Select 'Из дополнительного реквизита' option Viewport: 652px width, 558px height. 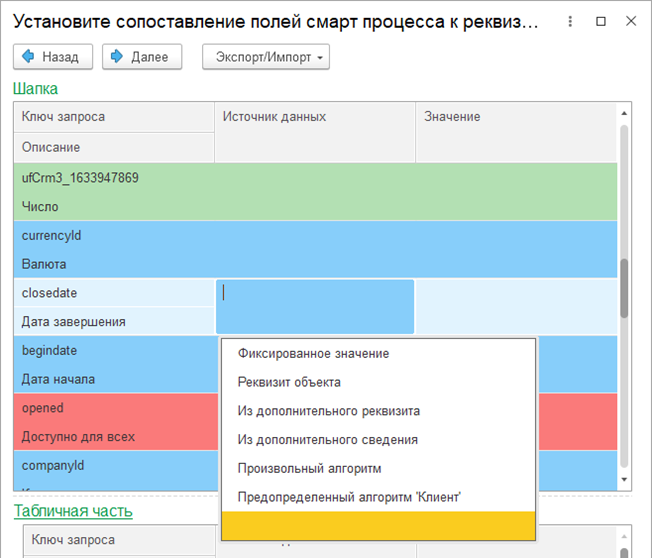(328, 411)
